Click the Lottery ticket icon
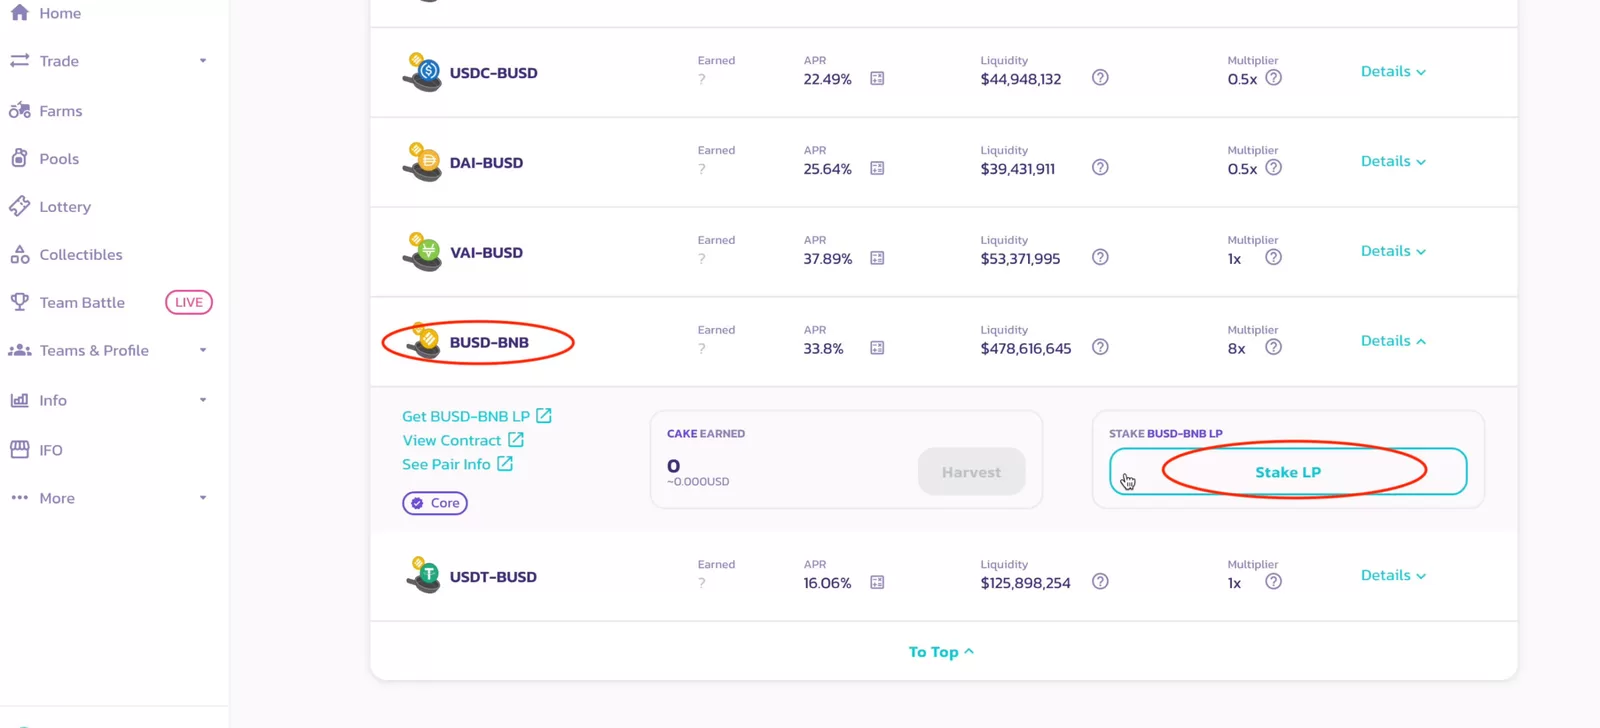Screen dimensions: 1600x728 [x=19, y=206]
